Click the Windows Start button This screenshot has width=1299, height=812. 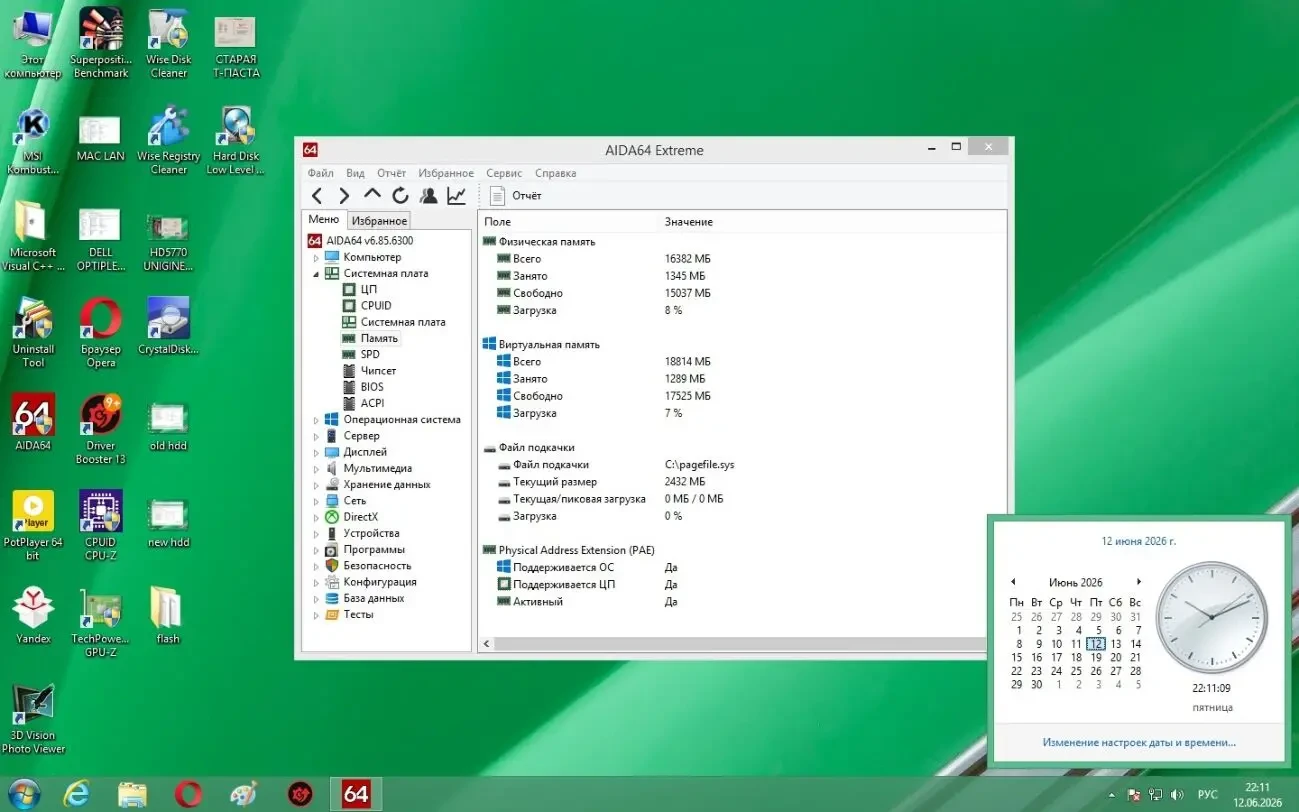click(23, 794)
